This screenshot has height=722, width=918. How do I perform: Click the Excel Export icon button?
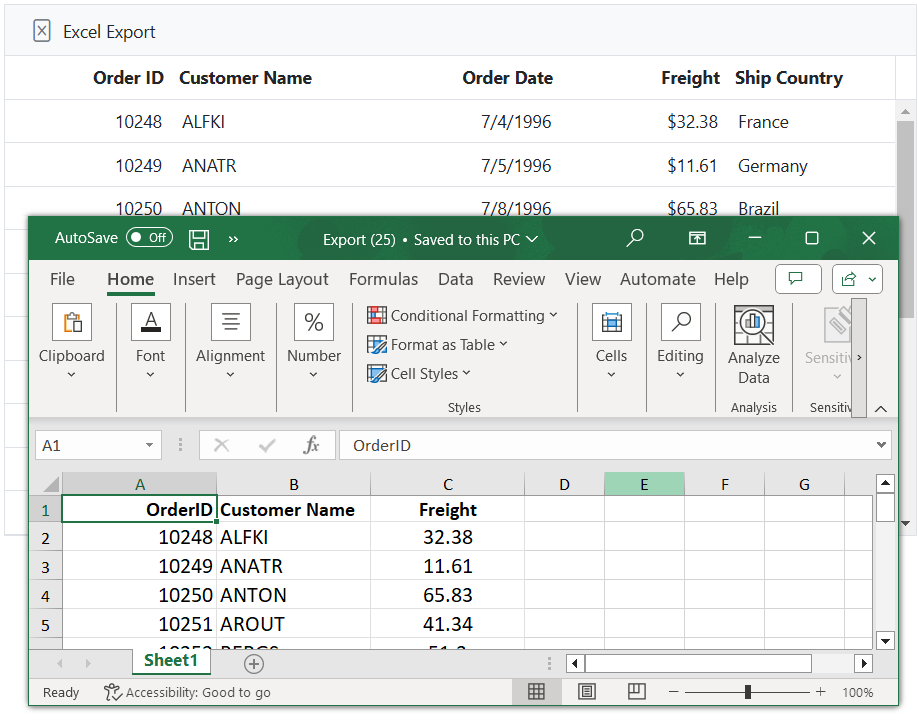pos(42,31)
